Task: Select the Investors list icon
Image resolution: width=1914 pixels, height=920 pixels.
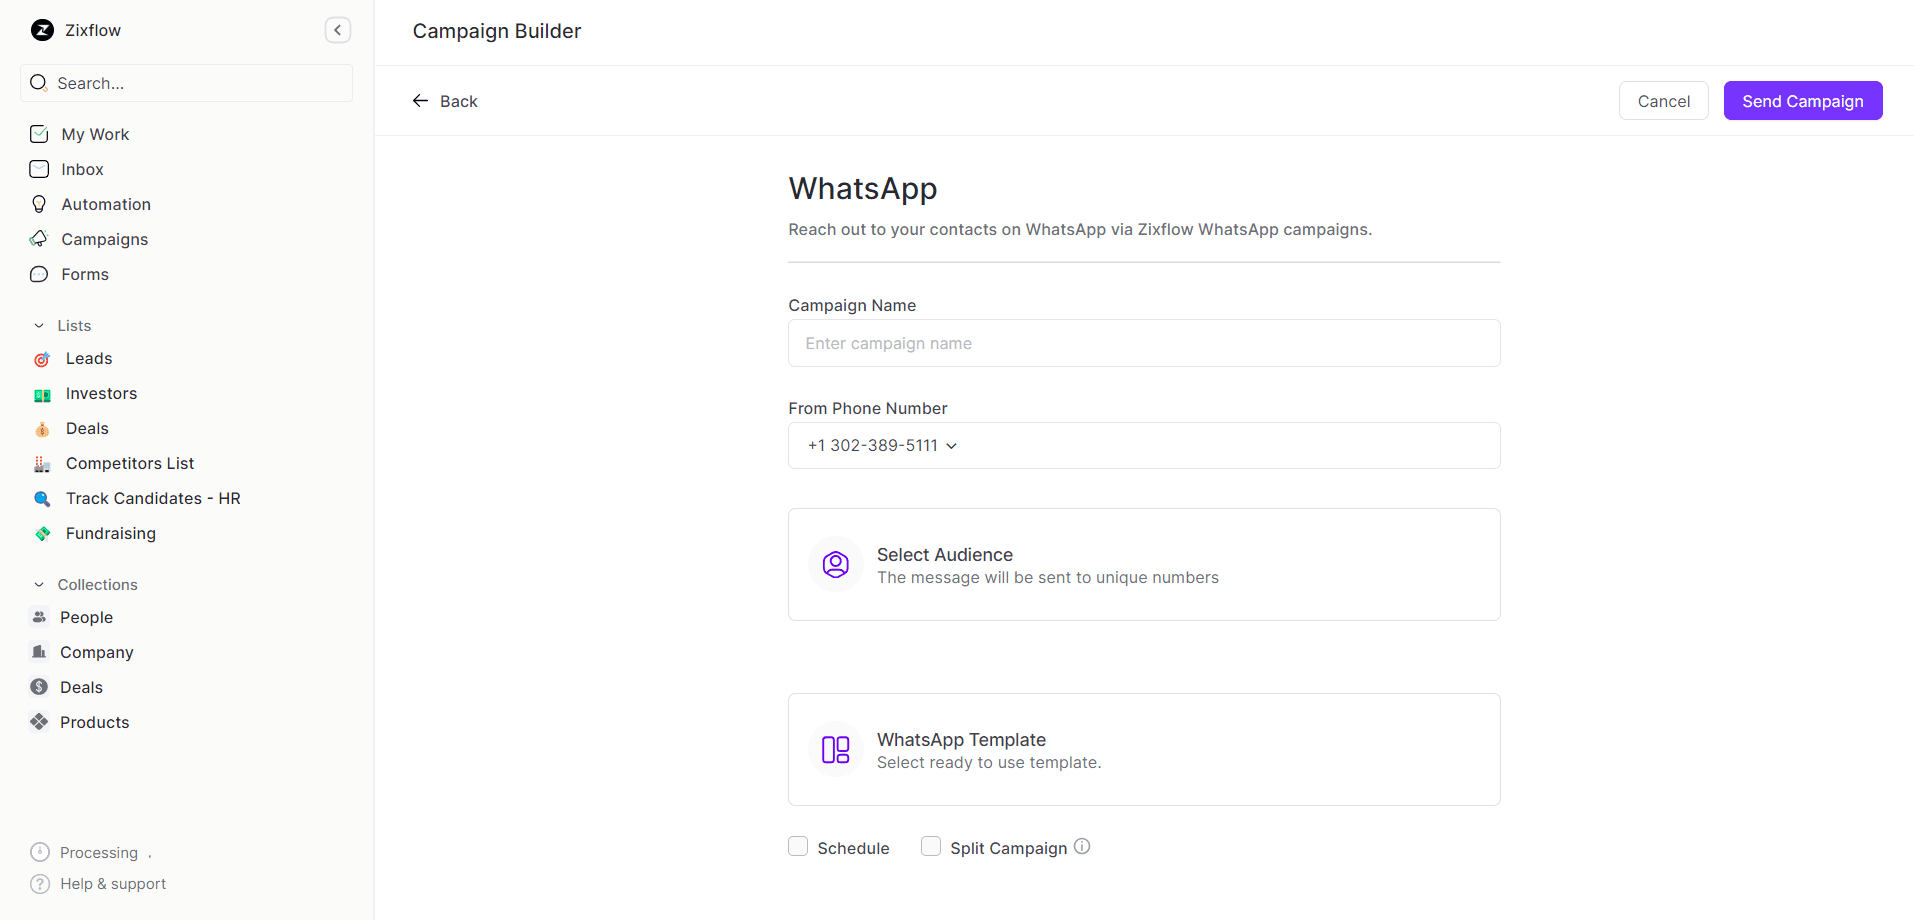Action: 41,394
